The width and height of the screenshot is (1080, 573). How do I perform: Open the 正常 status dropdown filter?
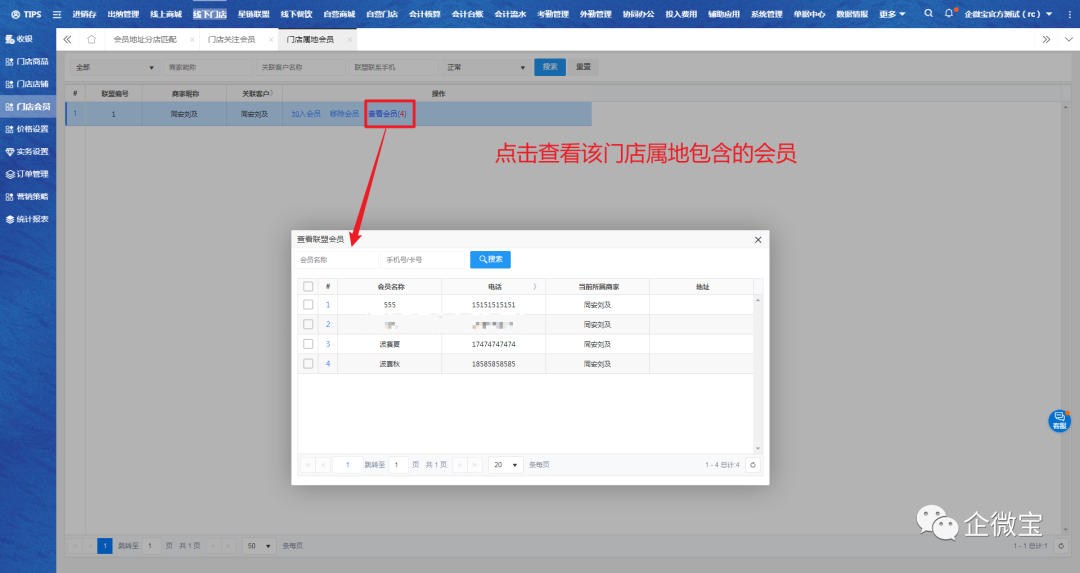(486, 67)
